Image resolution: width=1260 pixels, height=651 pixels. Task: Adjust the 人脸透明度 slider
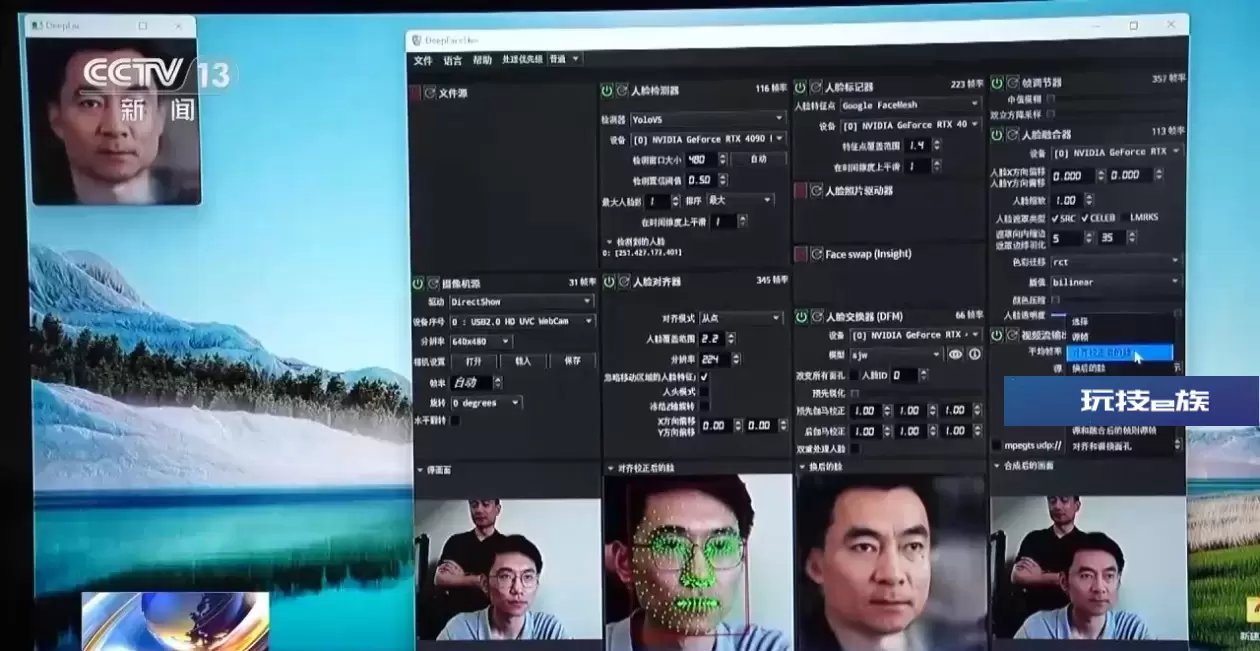pos(1116,314)
